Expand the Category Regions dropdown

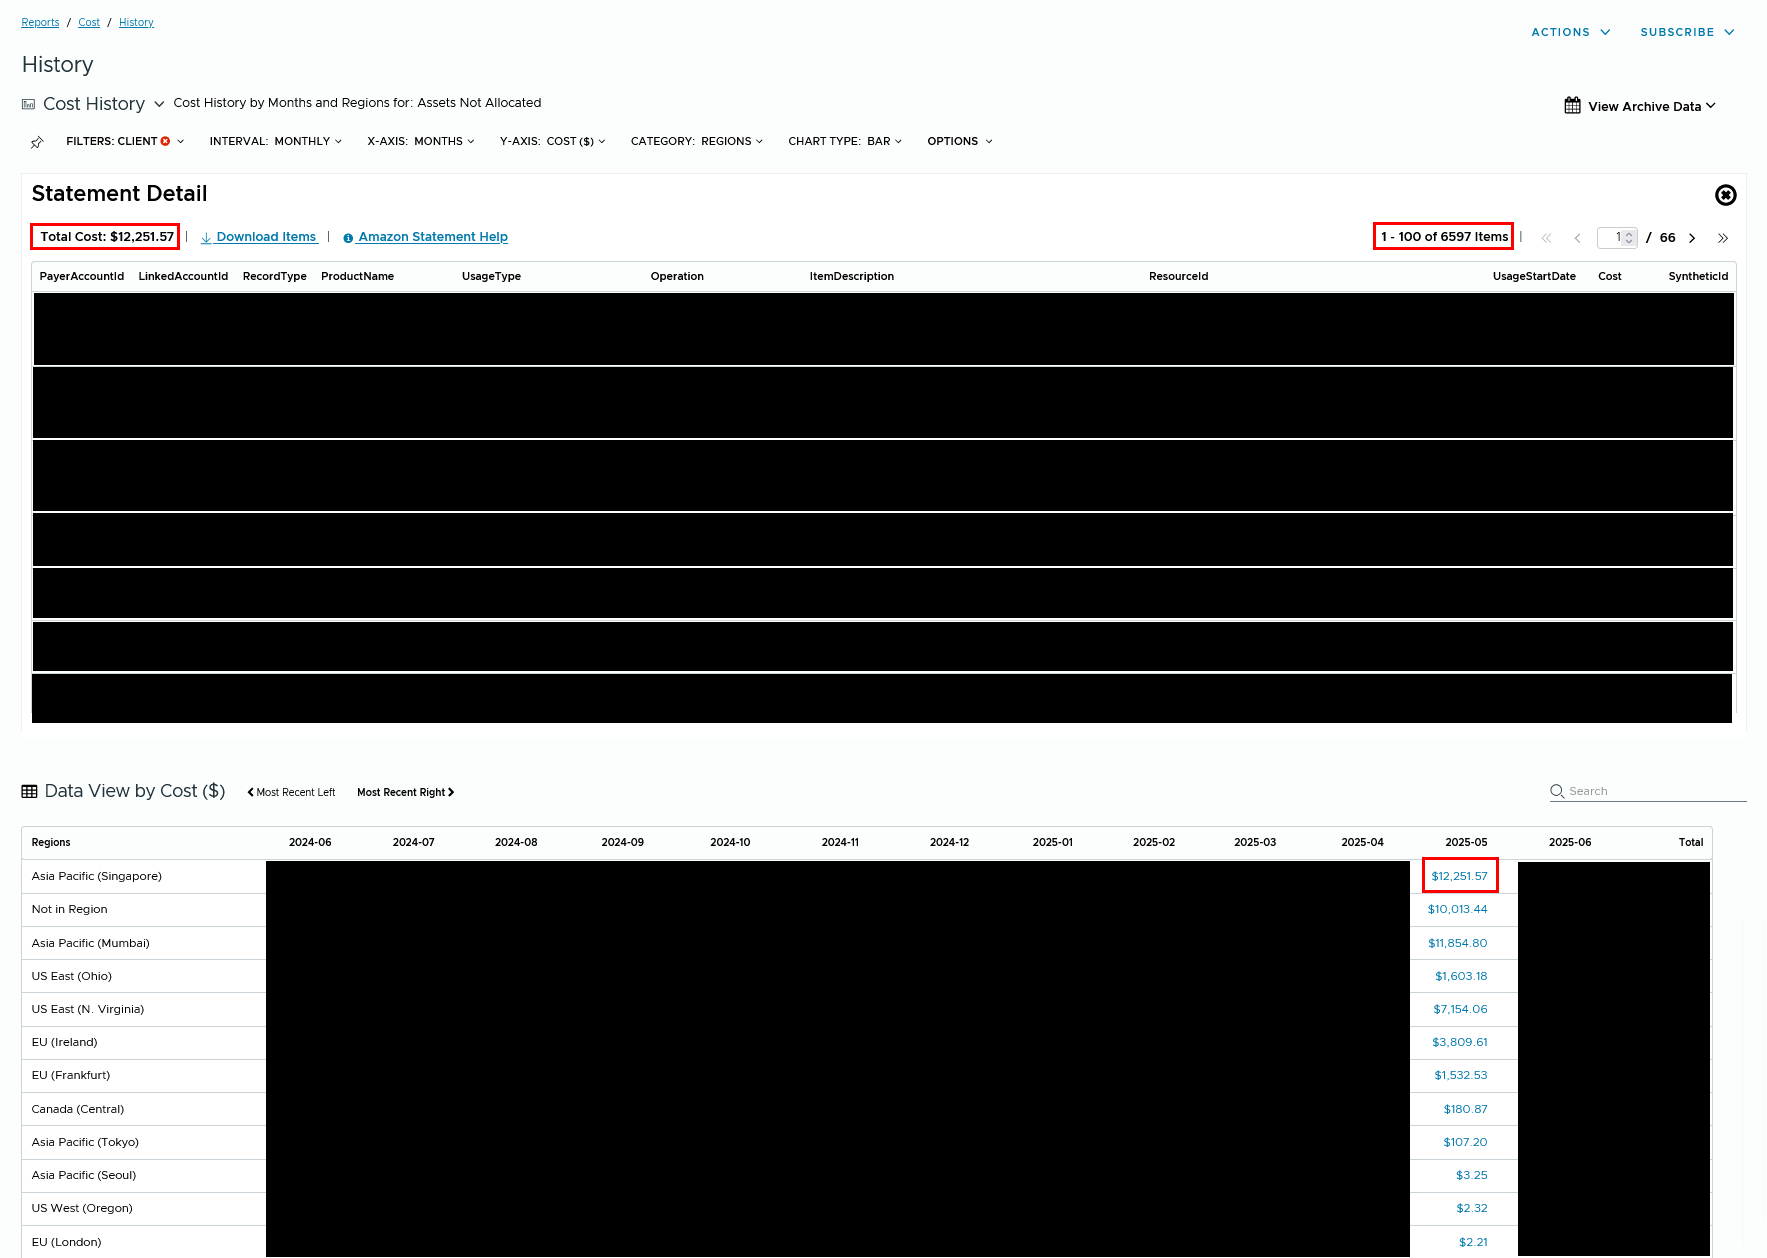point(696,141)
